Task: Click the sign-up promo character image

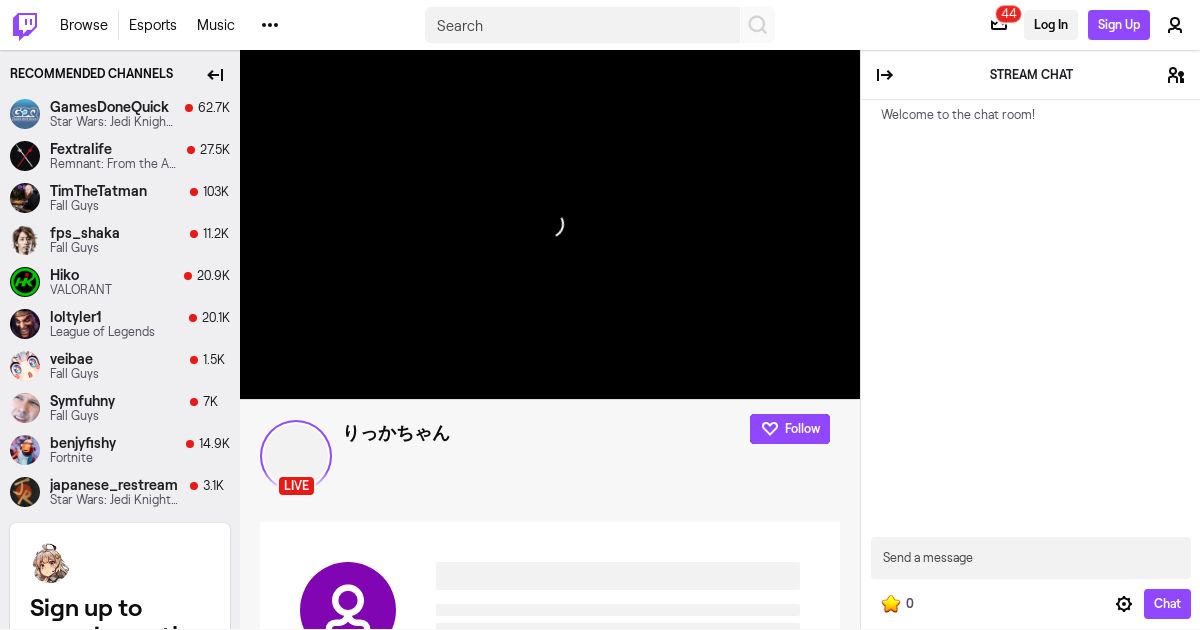Action: [50, 563]
